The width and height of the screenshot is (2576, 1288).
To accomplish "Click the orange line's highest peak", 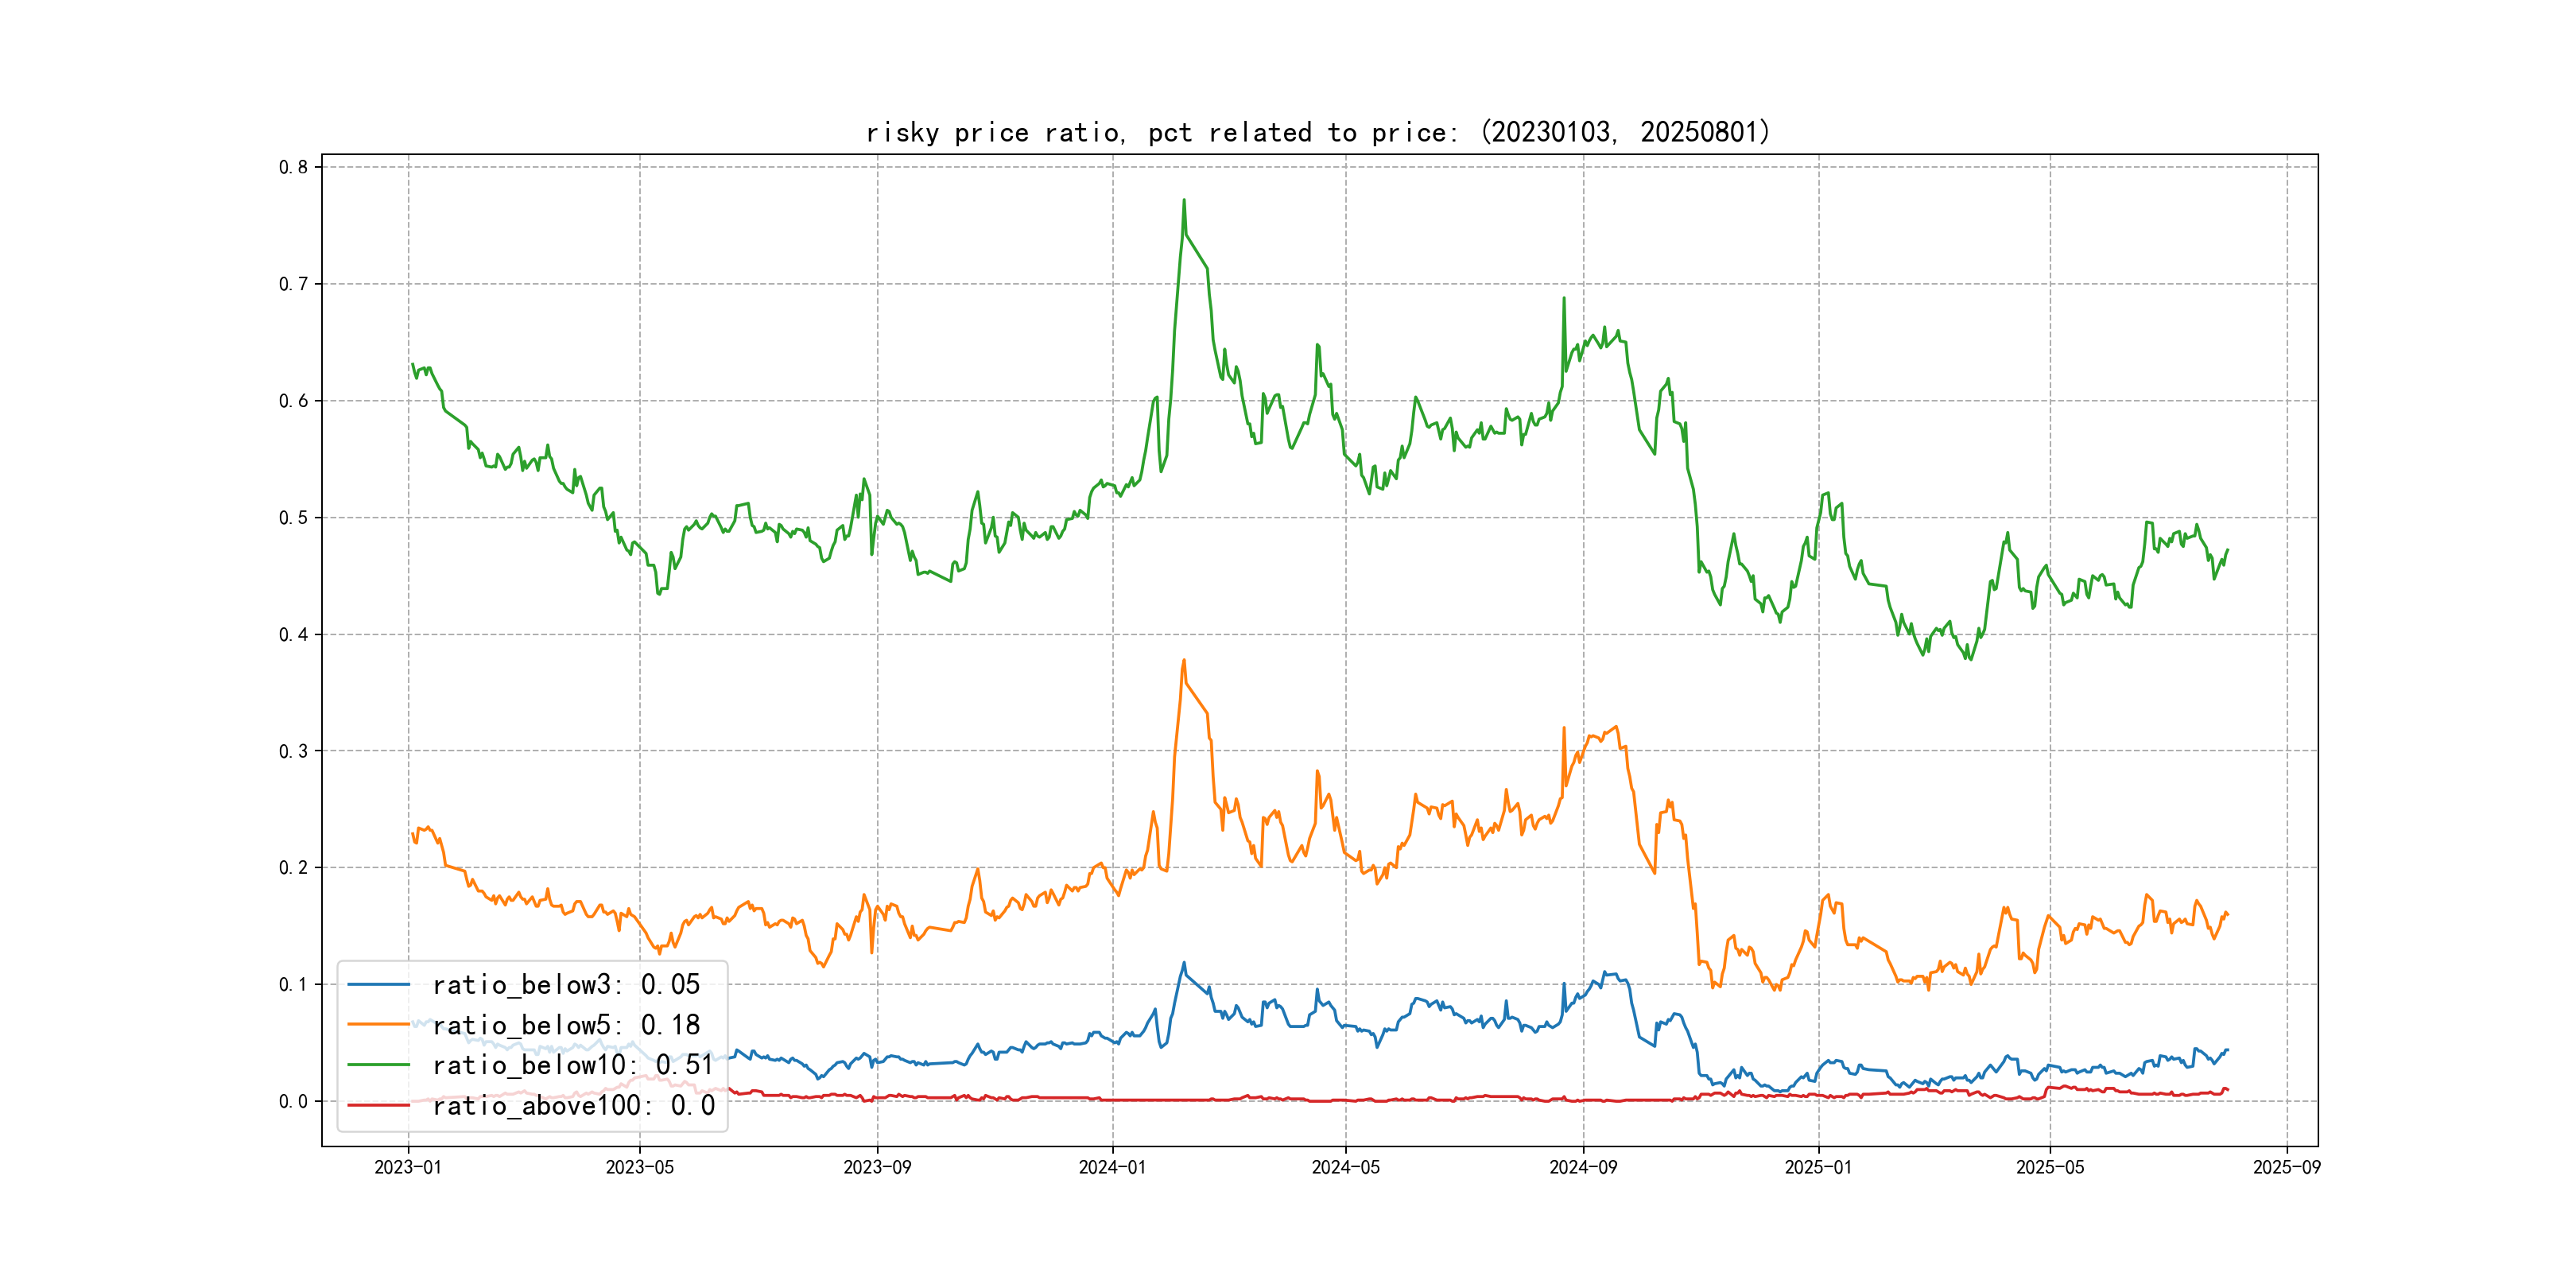I will [x=1184, y=661].
